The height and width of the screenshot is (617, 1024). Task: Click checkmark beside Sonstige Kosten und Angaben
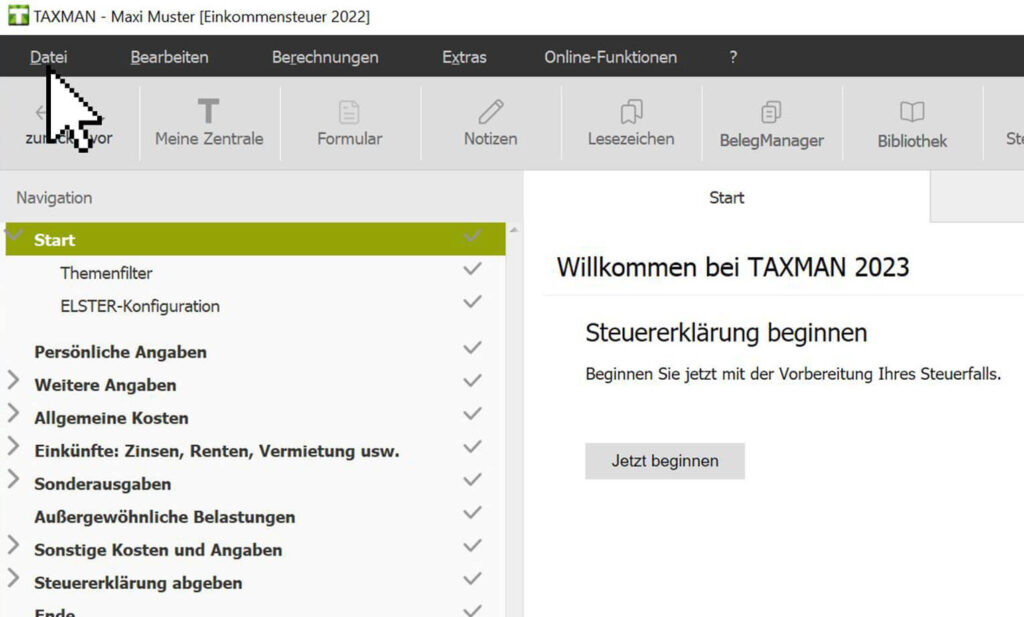pos(472,545)
